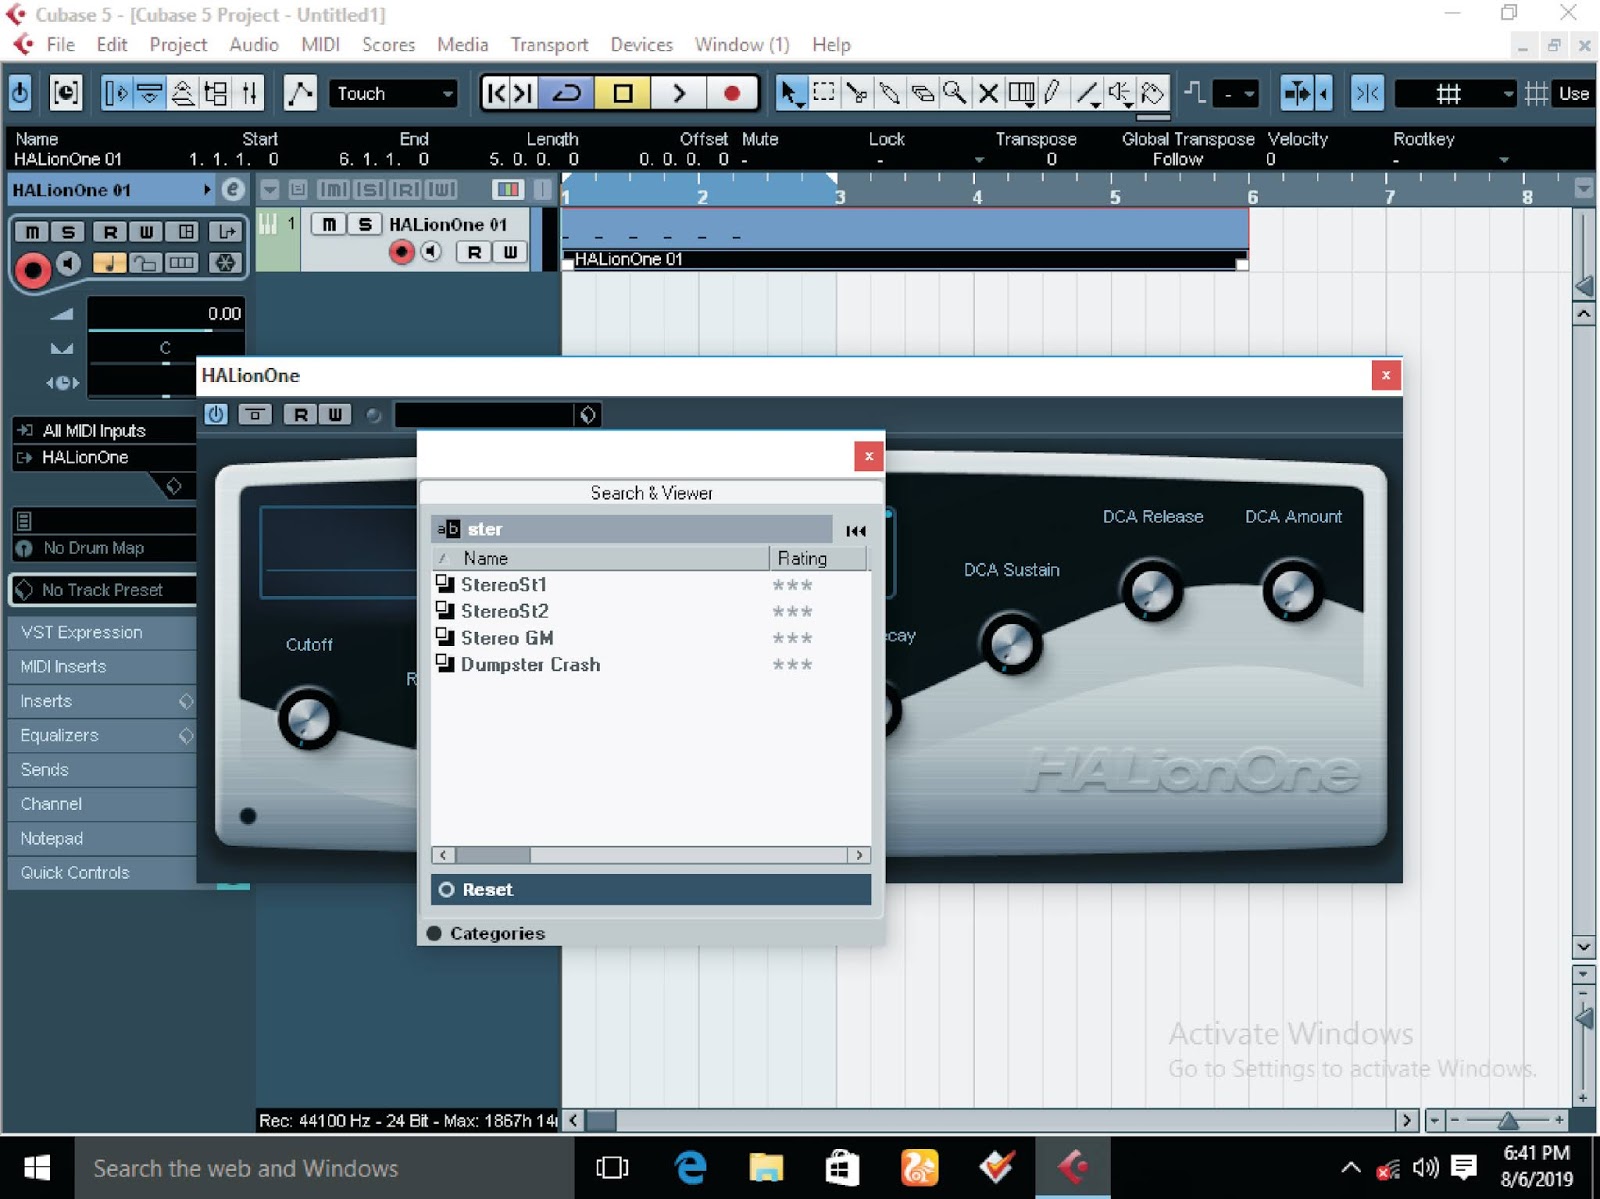Viewport: 1600px width, 1199px height.
Task: Start playback with the Play button
Action: coord(678,93)
